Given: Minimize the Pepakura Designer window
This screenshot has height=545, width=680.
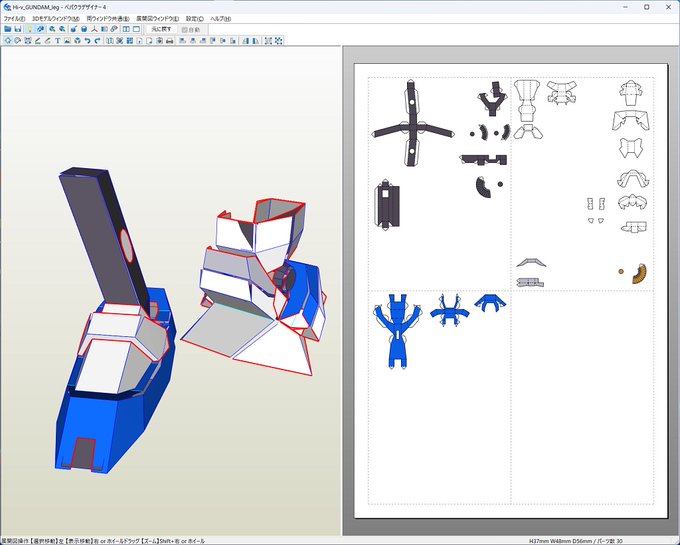Looking at the screenshot, I should tap(625, 7).
